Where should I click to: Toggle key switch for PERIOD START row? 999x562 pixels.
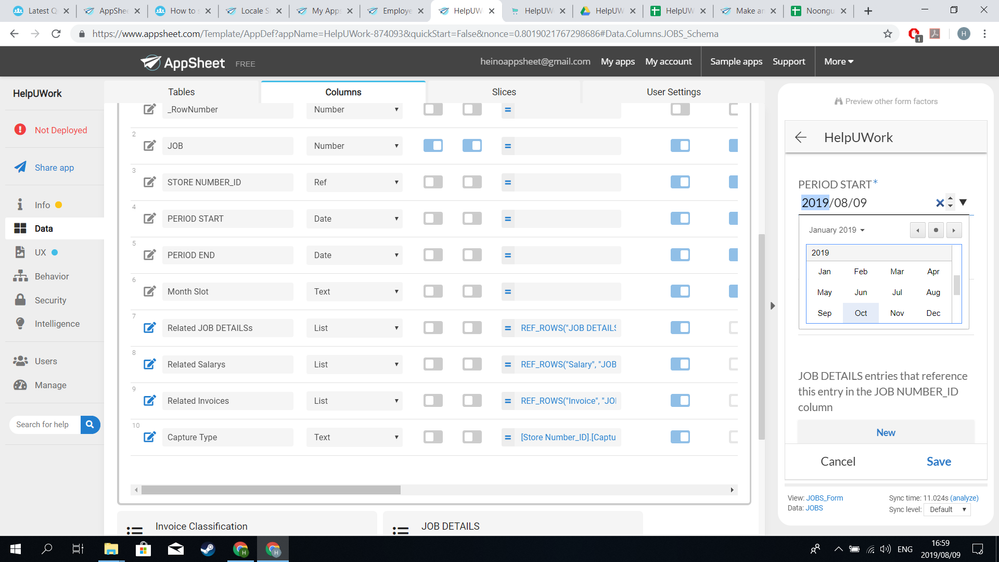click(x=433, y=219)
